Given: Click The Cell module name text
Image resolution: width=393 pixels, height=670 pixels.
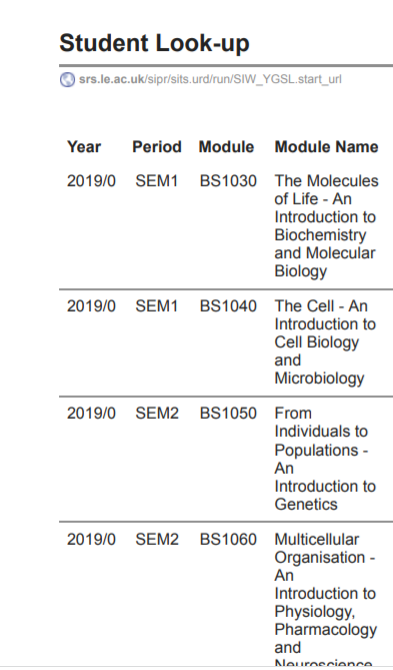Looking at the screenshot, I should pos(325,342).
